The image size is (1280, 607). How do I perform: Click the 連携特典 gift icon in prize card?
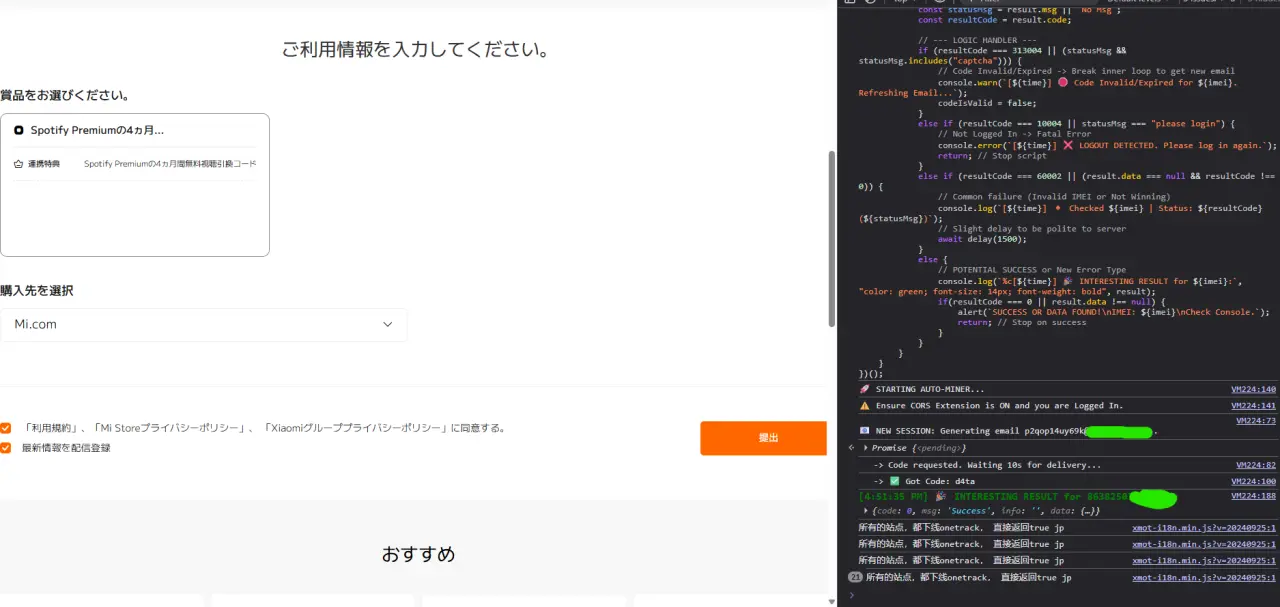pyautogui.click(x=19, y=163)
